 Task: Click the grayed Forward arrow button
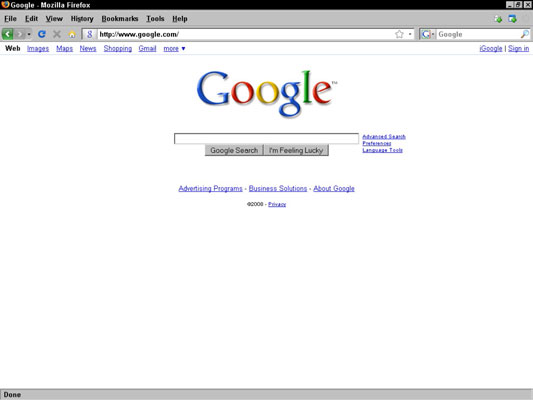tap(20, 34)
